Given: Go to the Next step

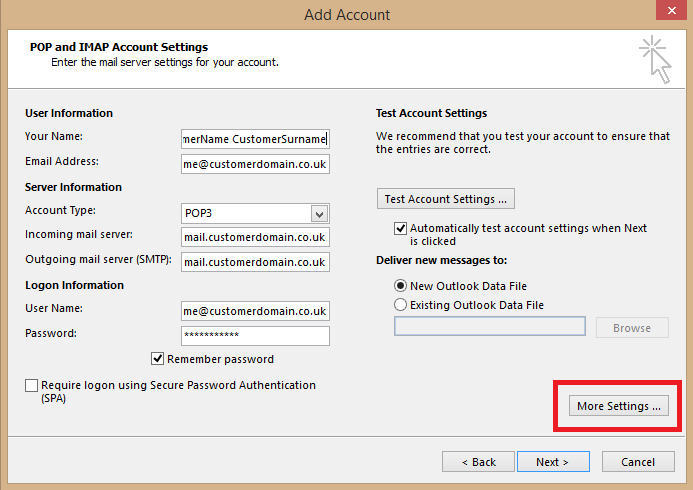Looking at the screenshot, I should [x=552, y=462].
